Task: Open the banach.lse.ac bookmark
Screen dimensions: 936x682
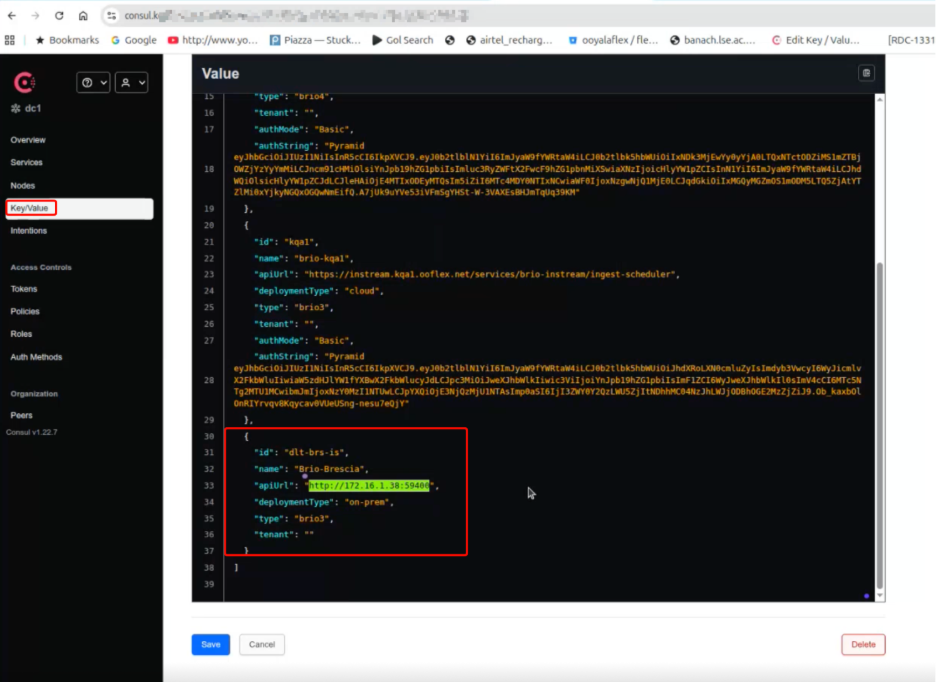Action: 713,40
